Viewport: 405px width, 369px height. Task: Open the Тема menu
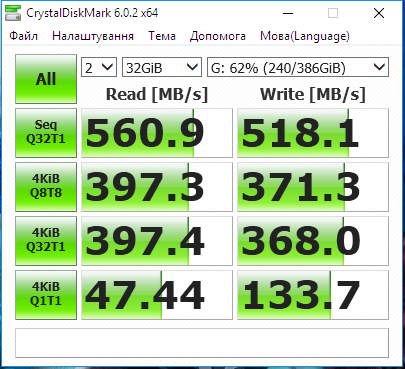pyautogui.click(x=162, y=36)
